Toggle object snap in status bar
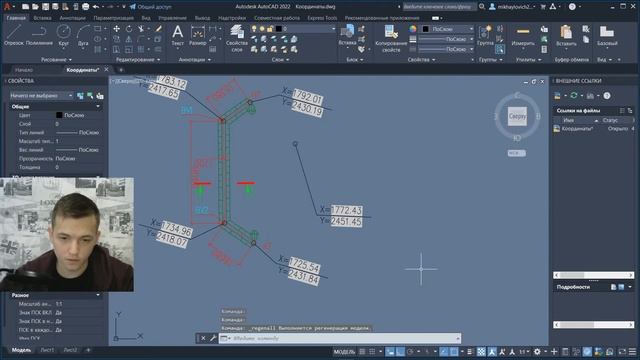Image resolution: width=640 pixels, height=360 pixels. [453, 351]
